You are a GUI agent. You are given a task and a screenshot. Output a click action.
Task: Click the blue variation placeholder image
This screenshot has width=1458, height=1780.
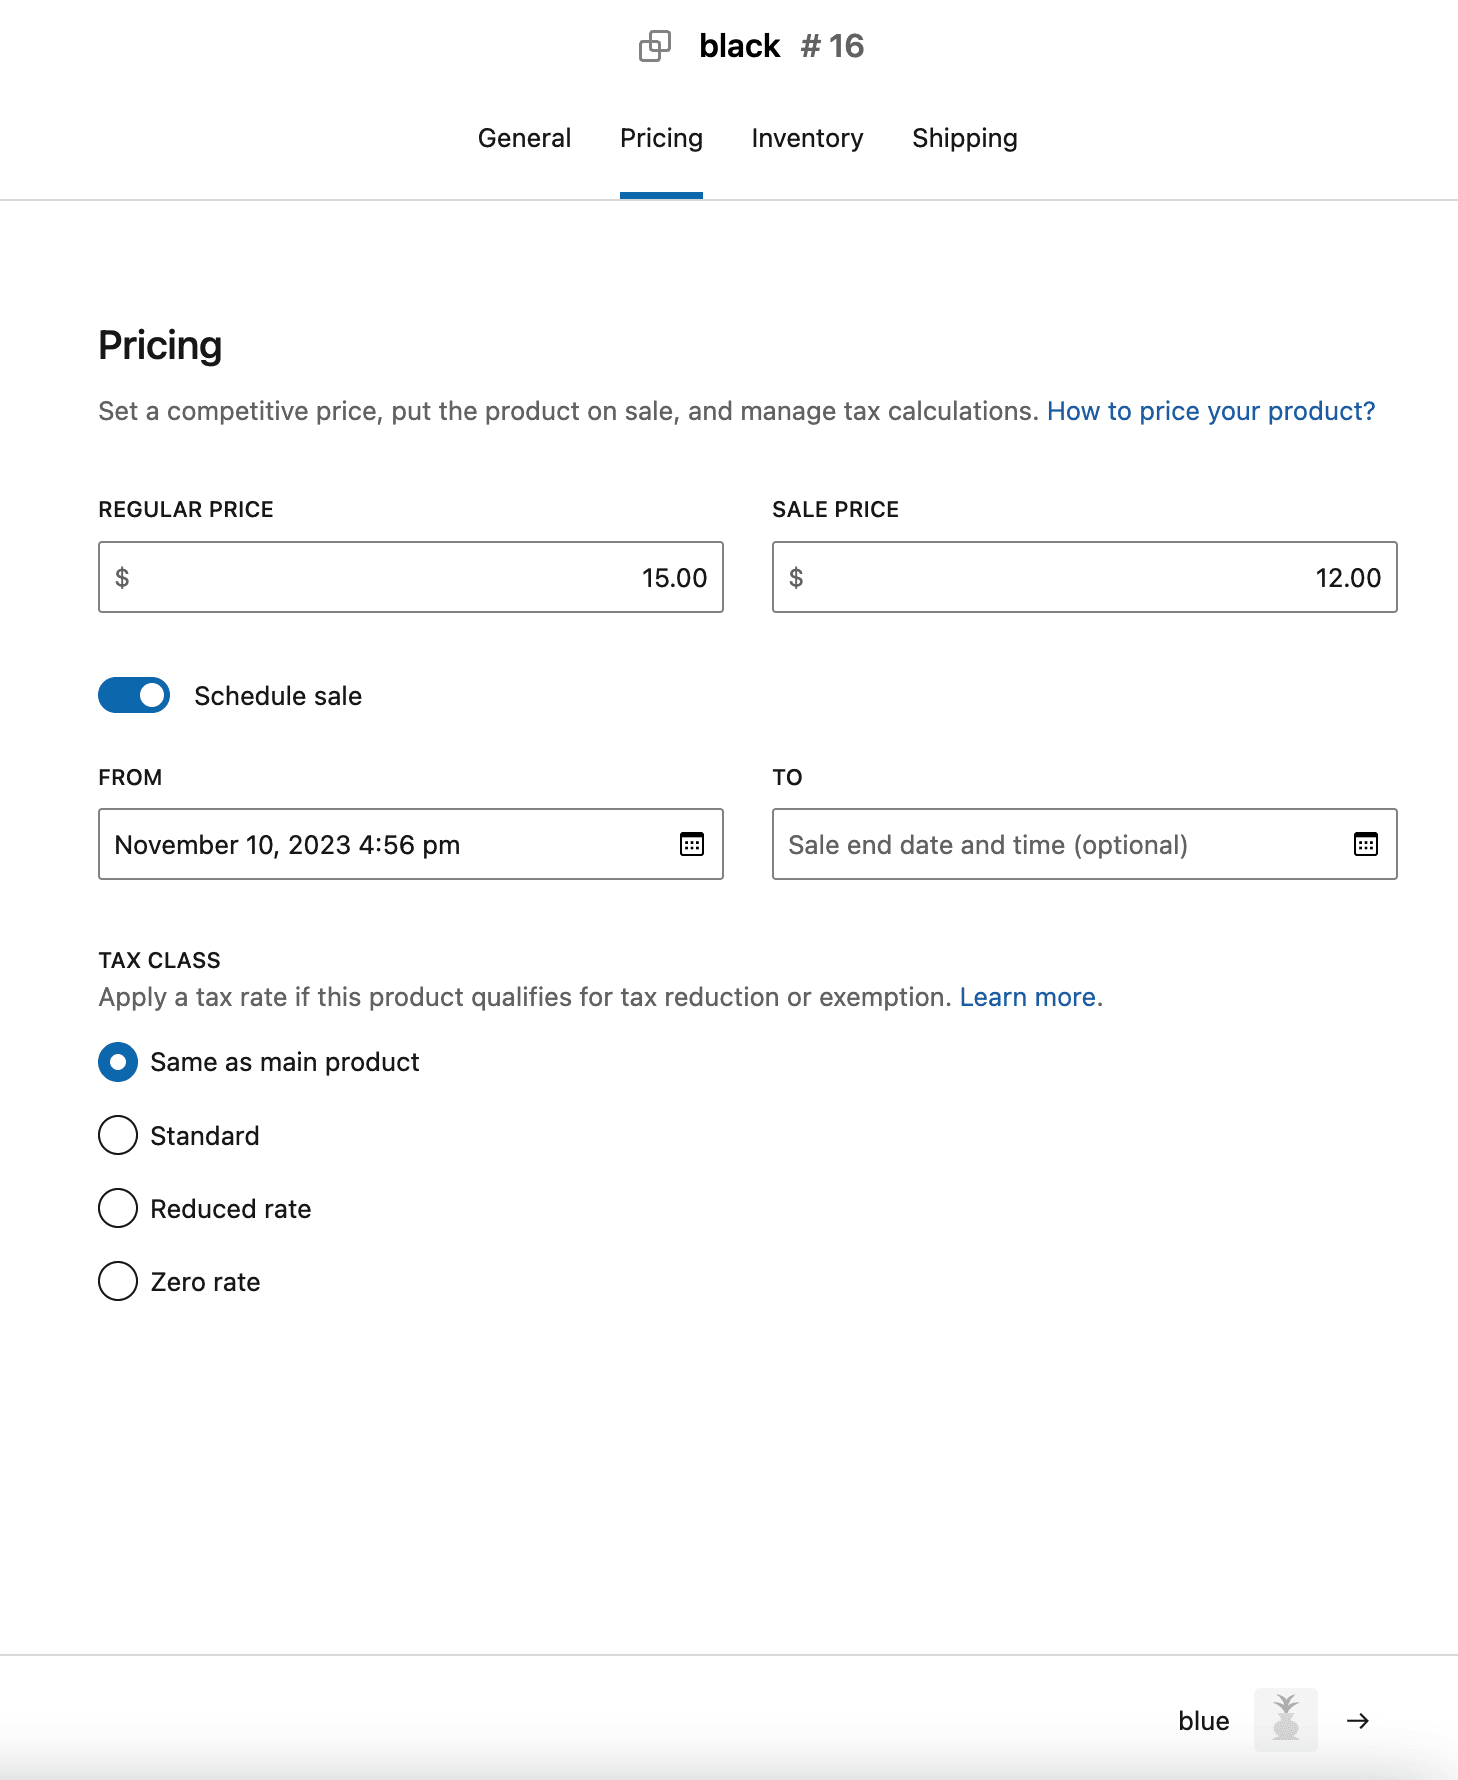[1286, 1721]
